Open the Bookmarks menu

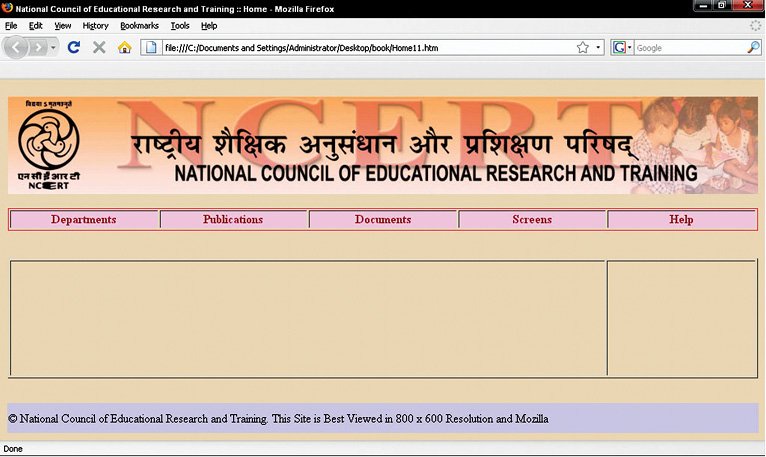[x=139, y=25]
